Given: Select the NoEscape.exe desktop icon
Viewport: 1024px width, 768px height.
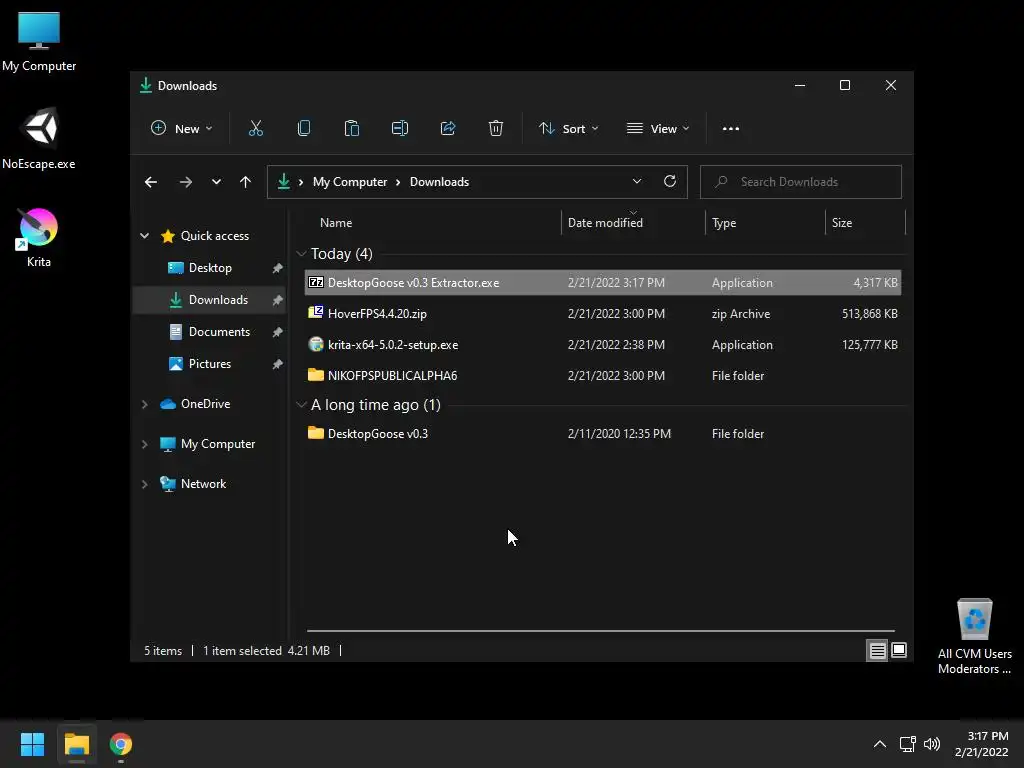Looking at the screenshot, I should 39,138.
